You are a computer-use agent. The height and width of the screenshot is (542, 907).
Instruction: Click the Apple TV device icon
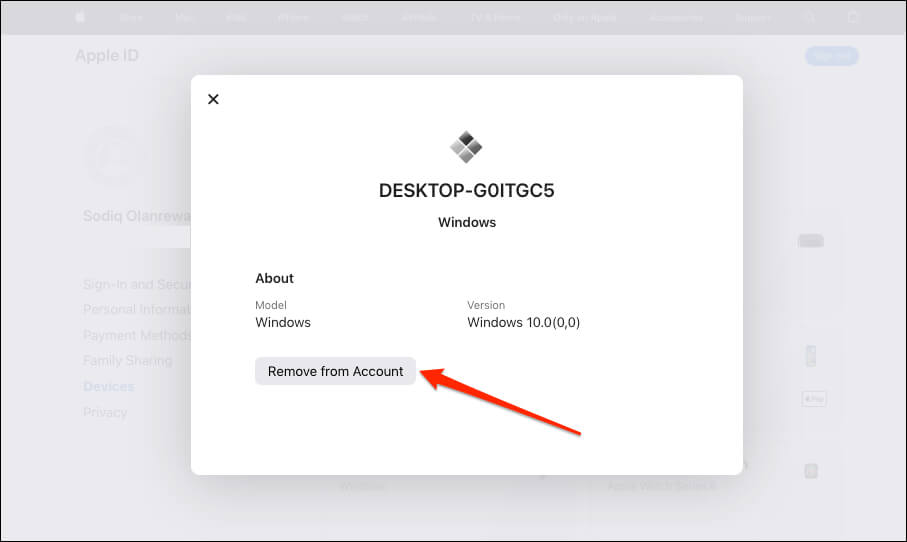pos(810,241)
